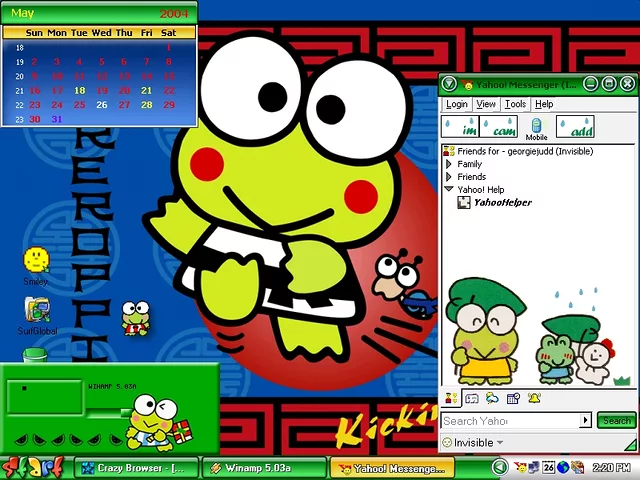Click the Mobile phone icon in Messenger toolbar
This screenshot has height=480, width=640.
pos(536,128)
